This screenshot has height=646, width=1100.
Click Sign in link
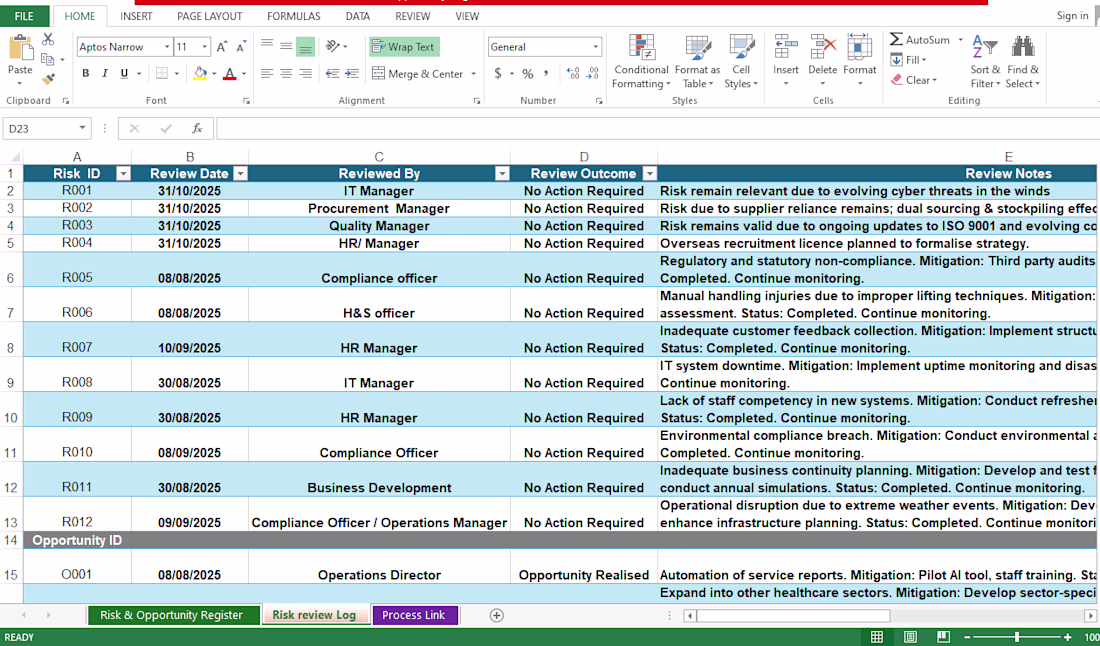tap(1073, 15)
